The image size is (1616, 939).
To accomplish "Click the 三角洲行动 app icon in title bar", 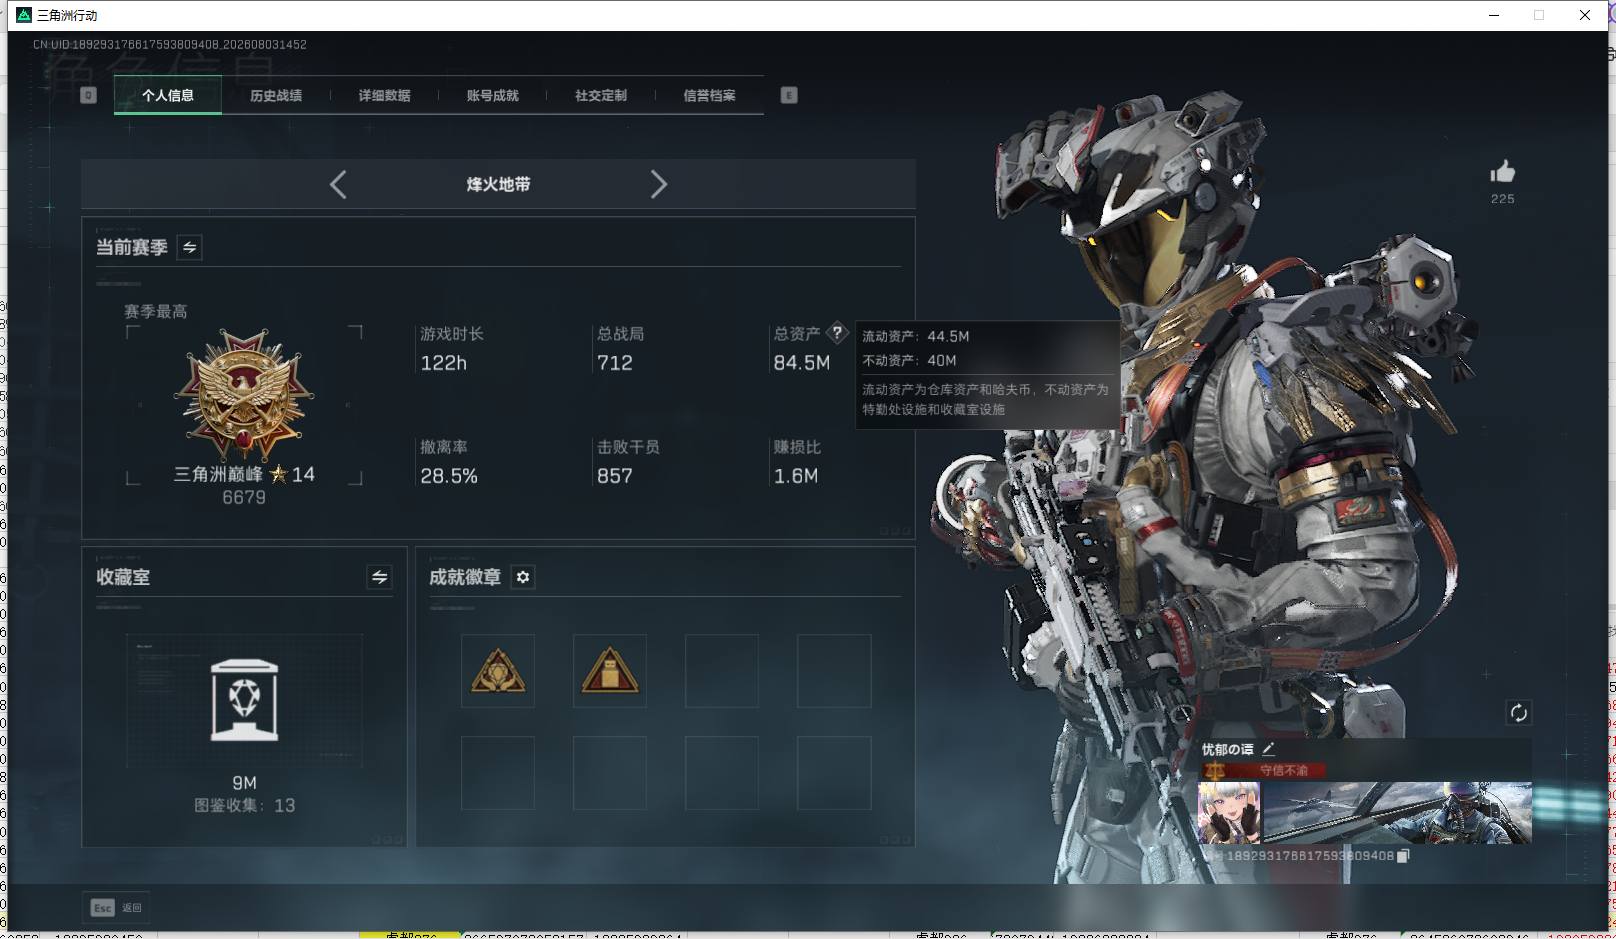I will pyautogui.click(x=24, y=15).
